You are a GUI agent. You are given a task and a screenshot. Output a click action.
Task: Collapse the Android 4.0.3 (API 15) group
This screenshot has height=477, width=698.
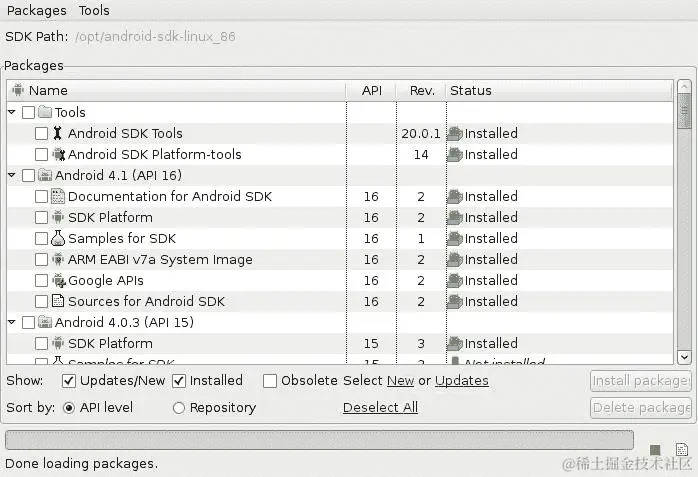[12, 323]
